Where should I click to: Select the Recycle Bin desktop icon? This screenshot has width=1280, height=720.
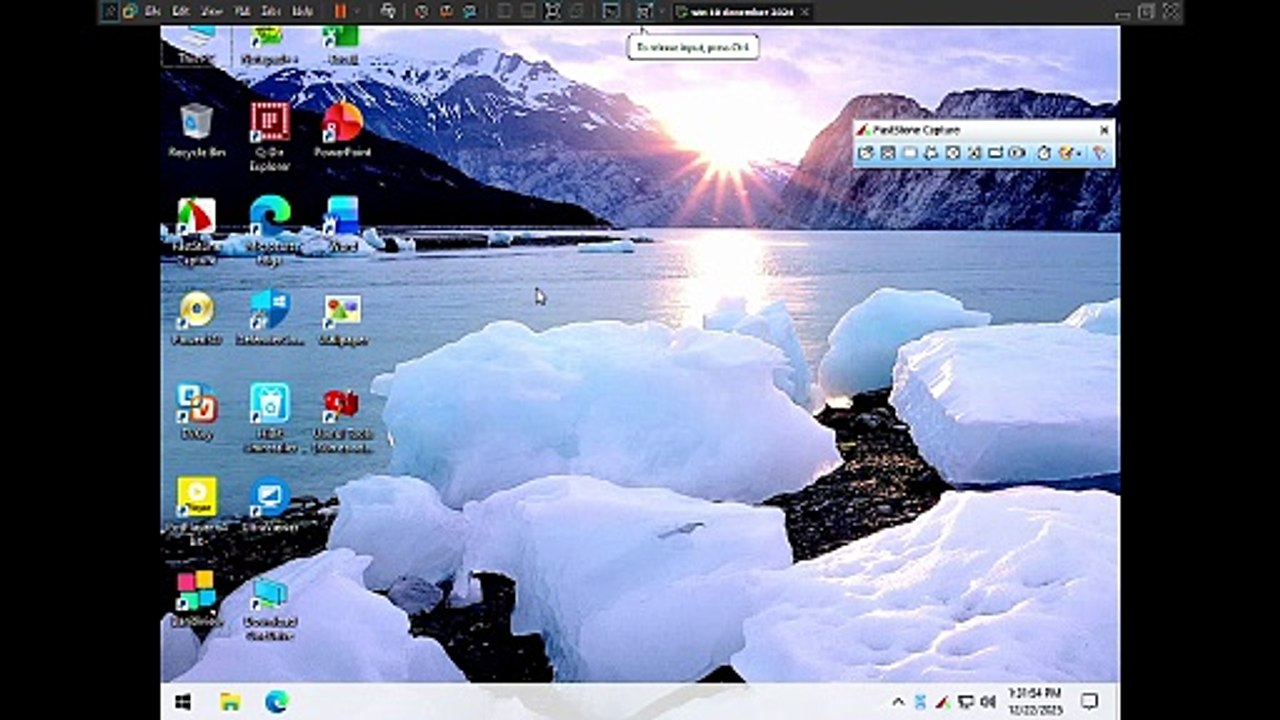[197, 130]
